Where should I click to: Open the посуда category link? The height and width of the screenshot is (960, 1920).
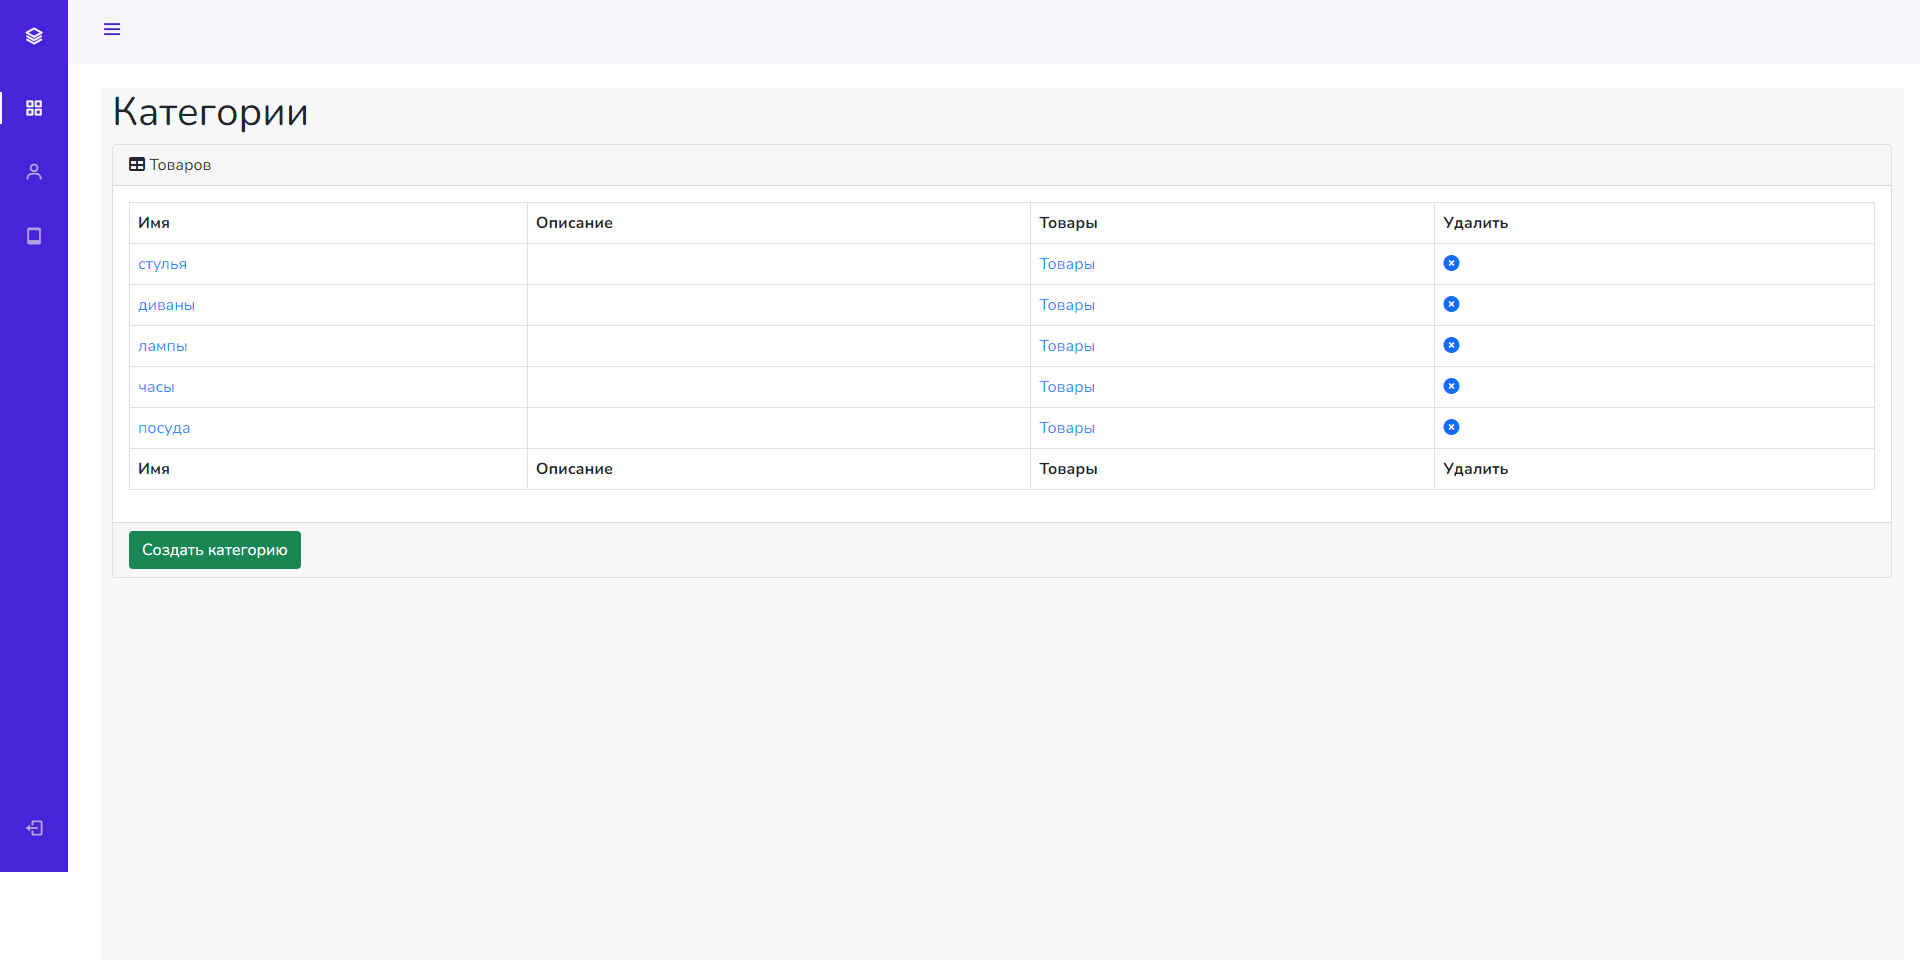click(164, 428)
